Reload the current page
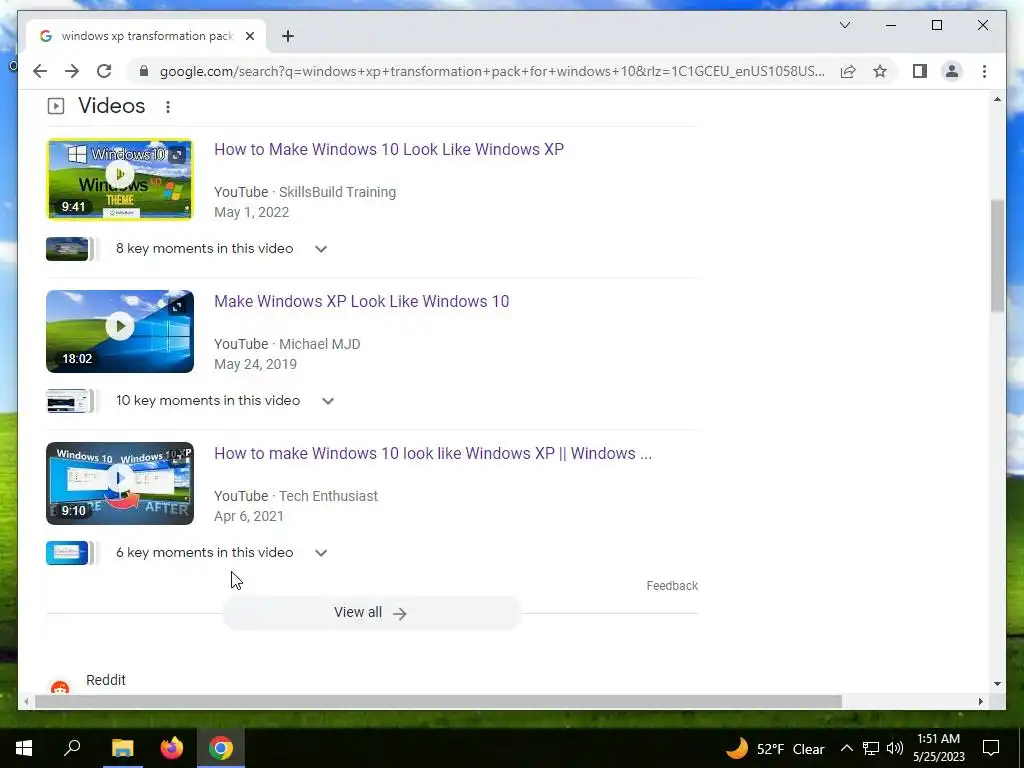1024x768 pixels. pyautogui.click(x=104, y=71)
